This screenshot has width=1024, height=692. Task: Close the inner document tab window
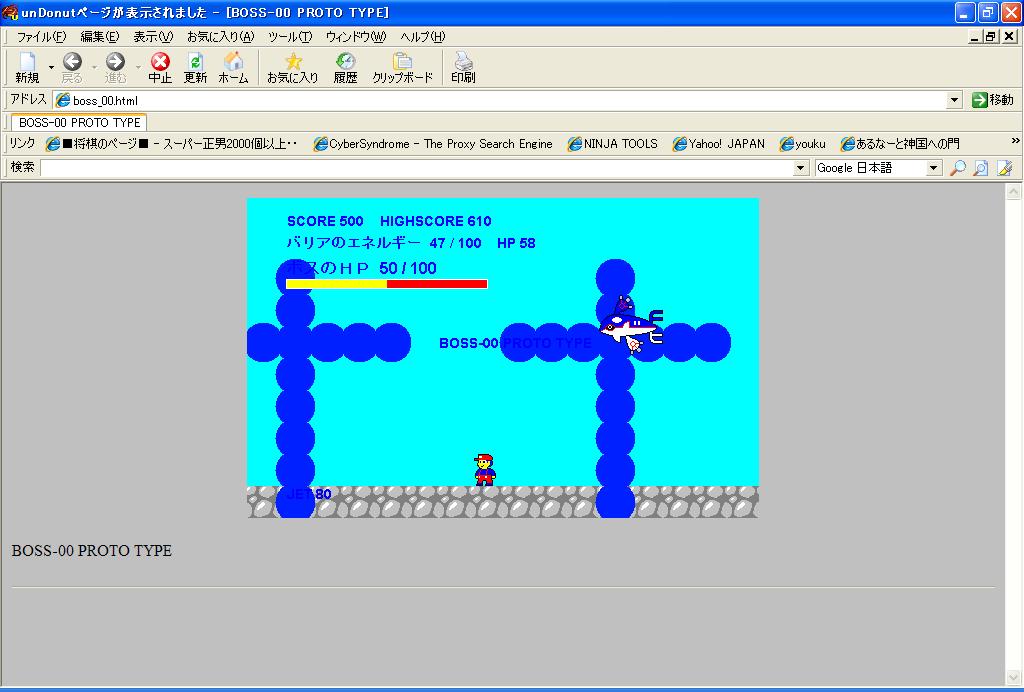pos(1009,37)
